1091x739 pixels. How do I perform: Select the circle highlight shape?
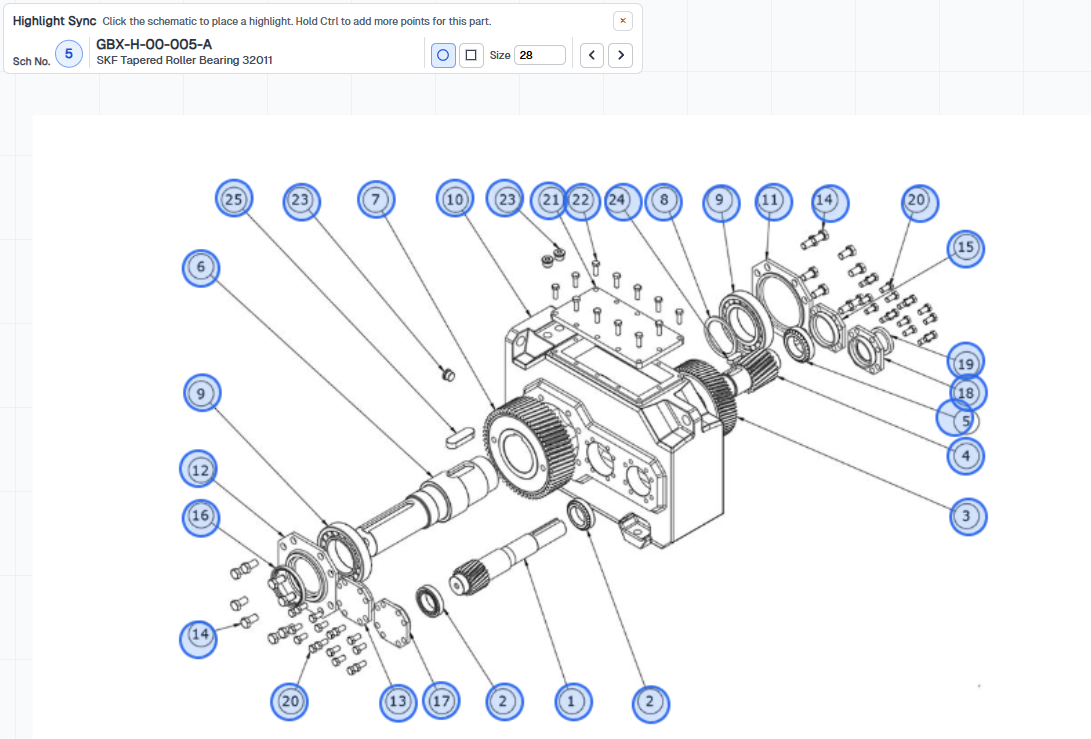[443, 55]
